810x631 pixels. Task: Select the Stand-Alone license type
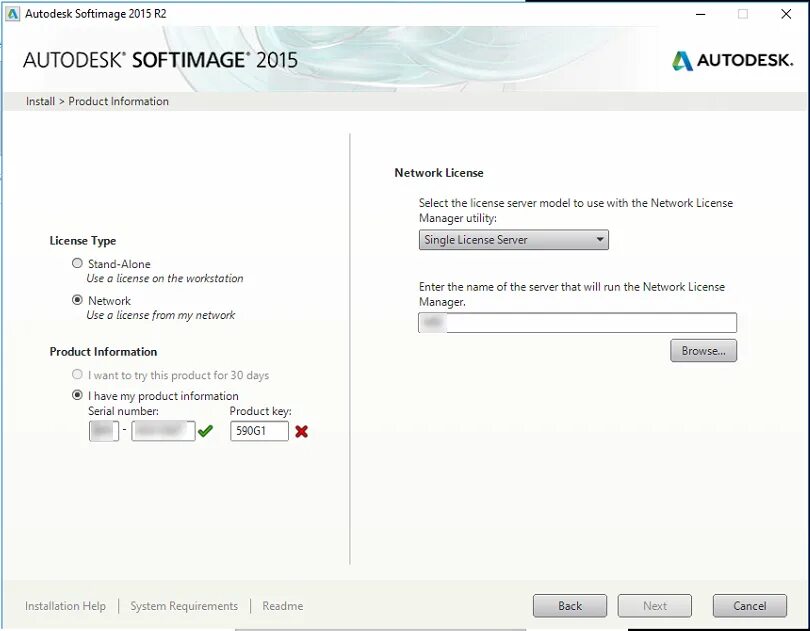tap(77, 264)
